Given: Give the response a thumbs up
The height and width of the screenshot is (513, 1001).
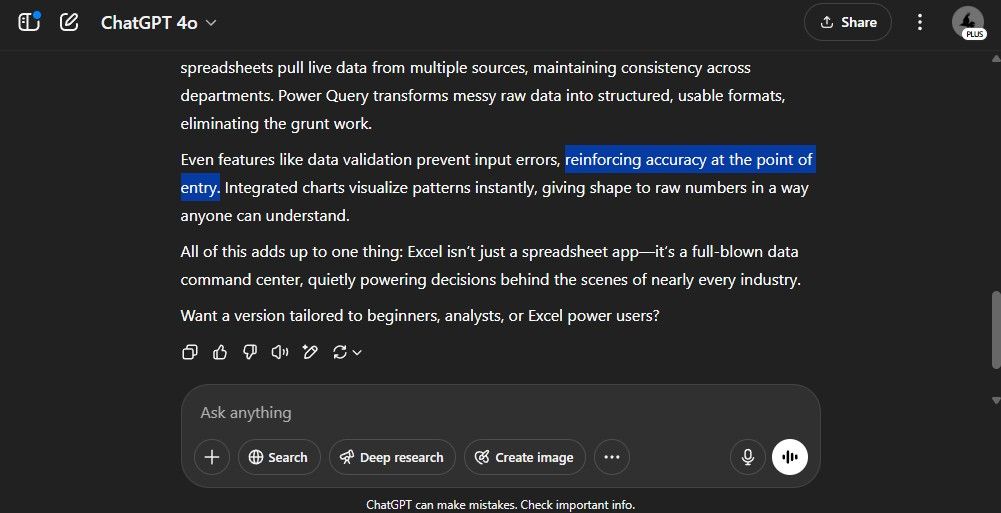Looking at the screenshot, I should point(220,352).
